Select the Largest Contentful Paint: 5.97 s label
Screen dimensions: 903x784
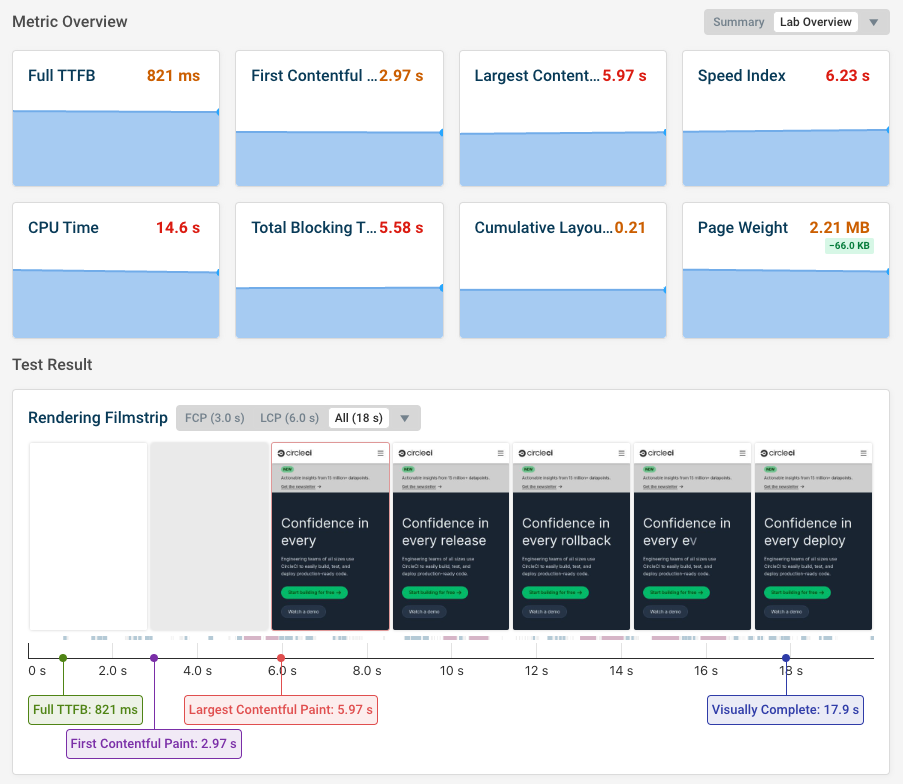pyautogui.click(x=281, y=710)
